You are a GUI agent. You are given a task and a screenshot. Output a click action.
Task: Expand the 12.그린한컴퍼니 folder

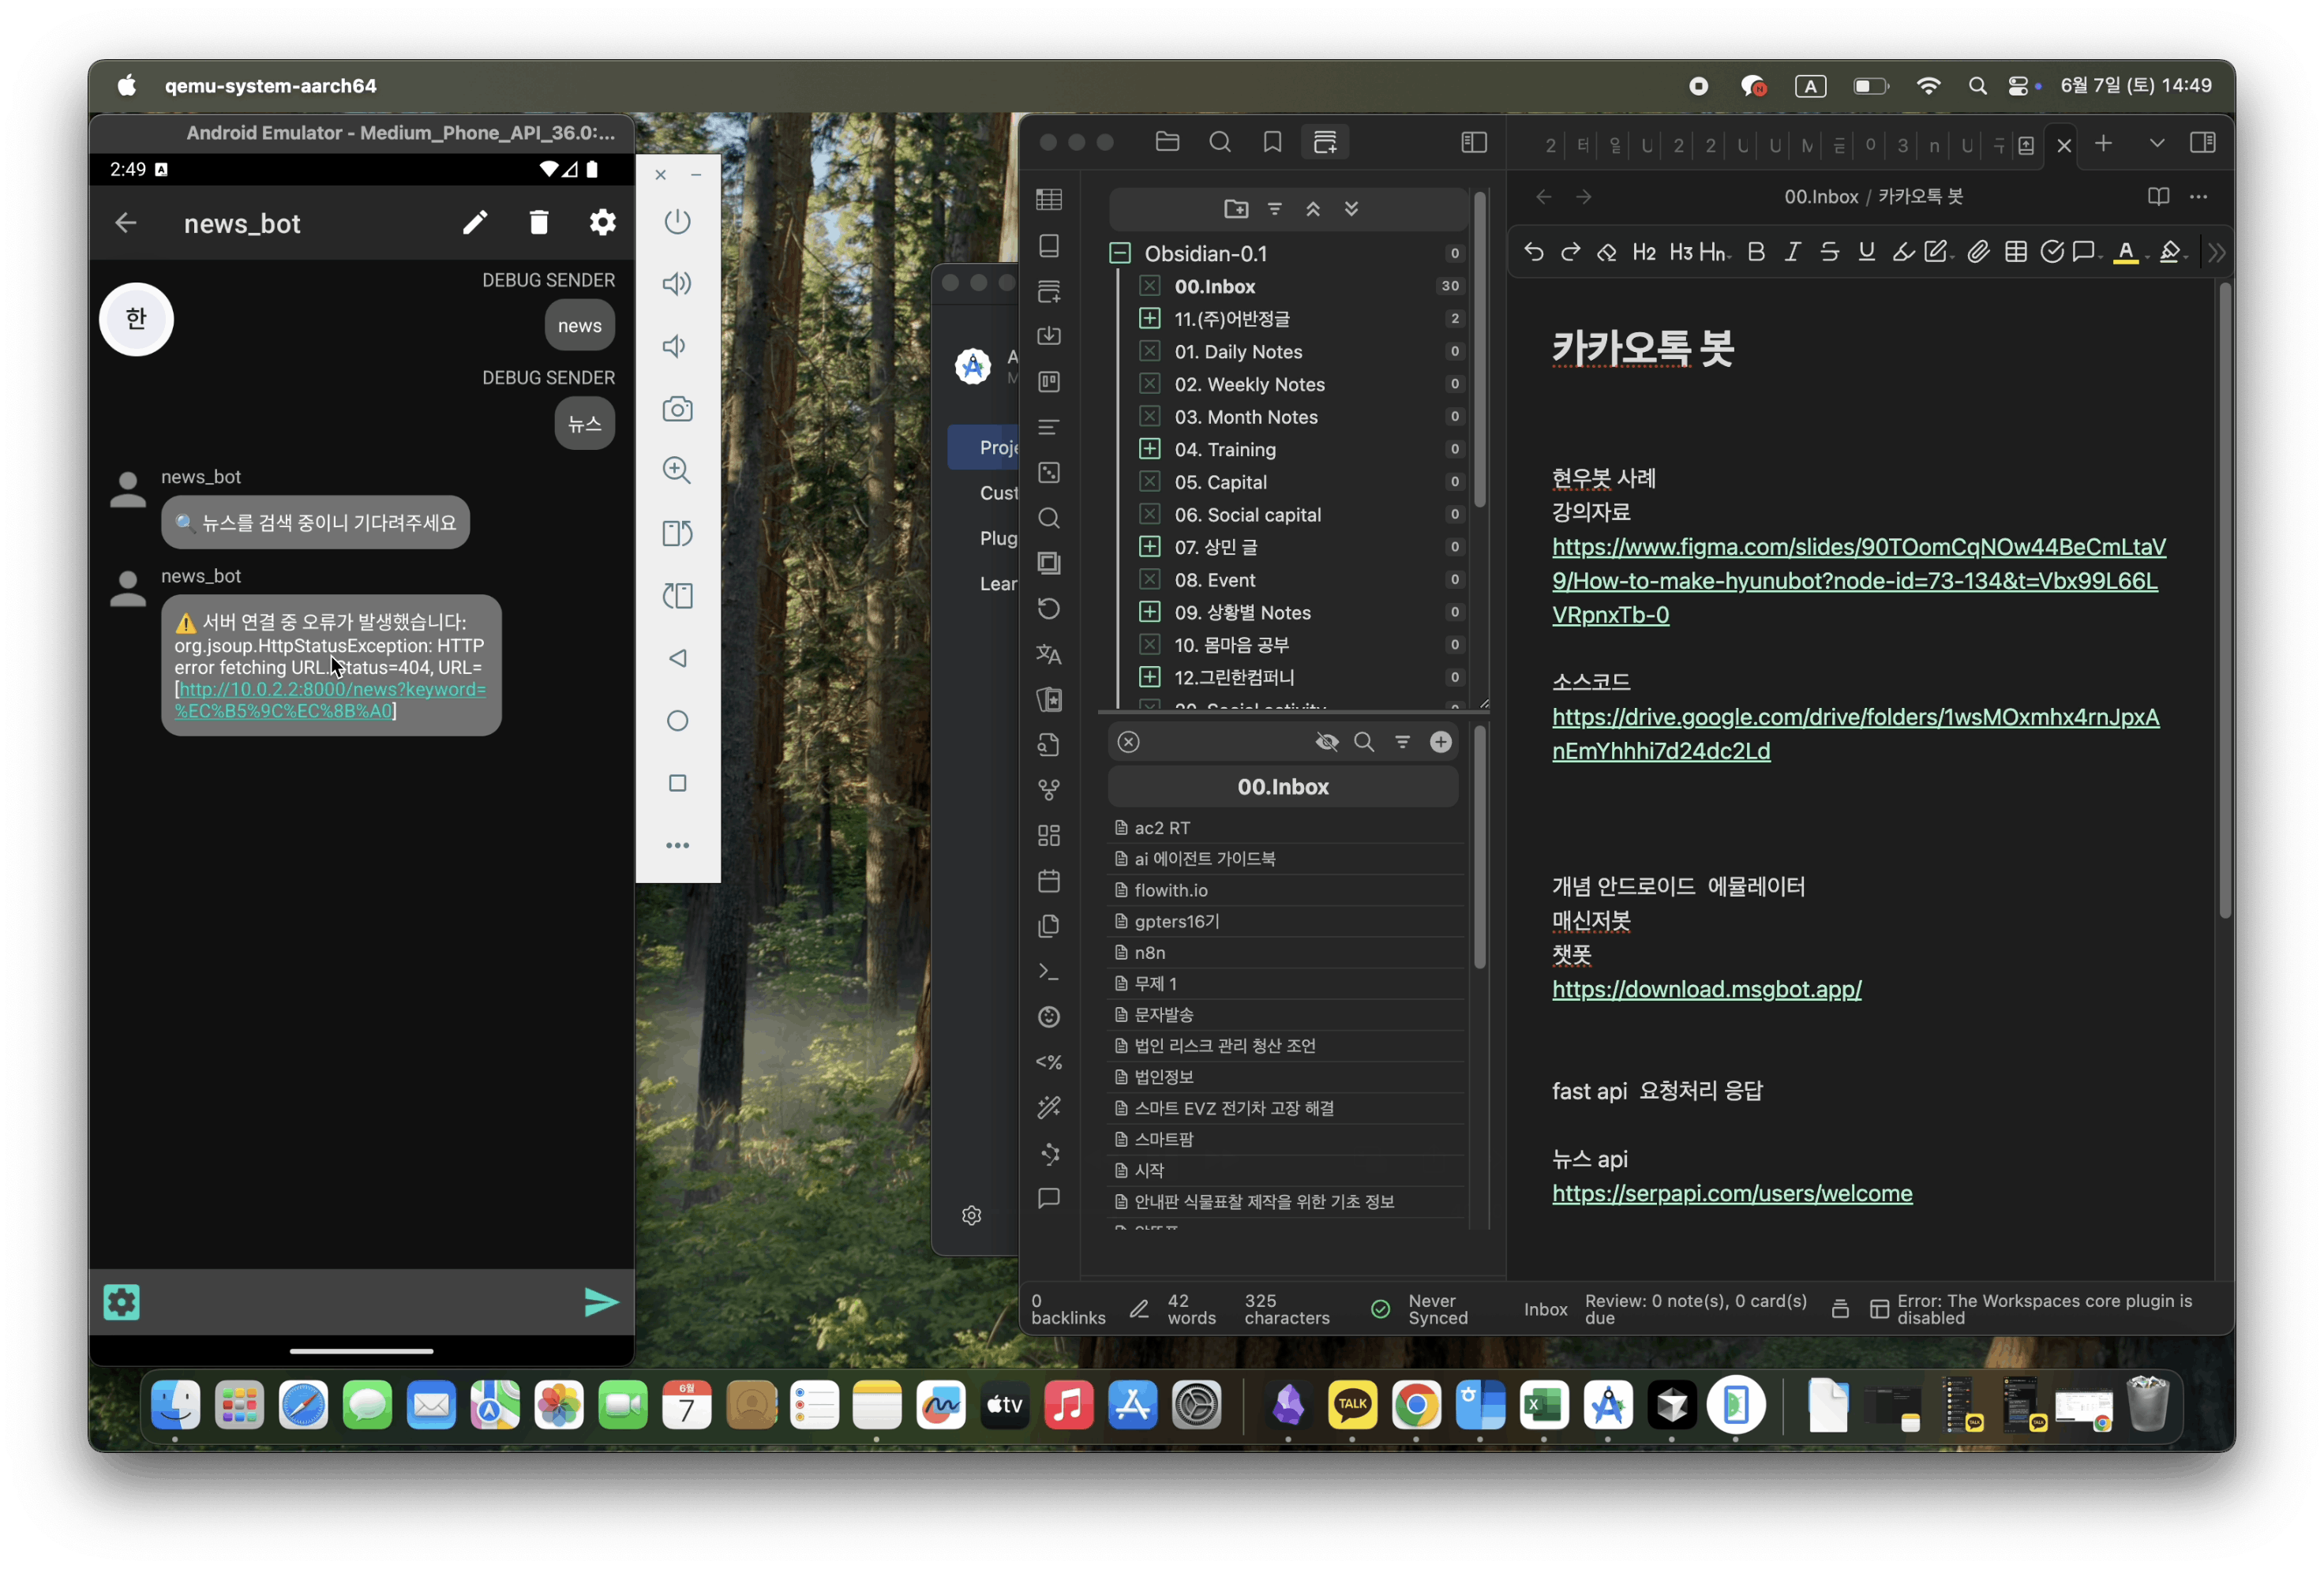pyautogui.click(x=1149, y=677)
